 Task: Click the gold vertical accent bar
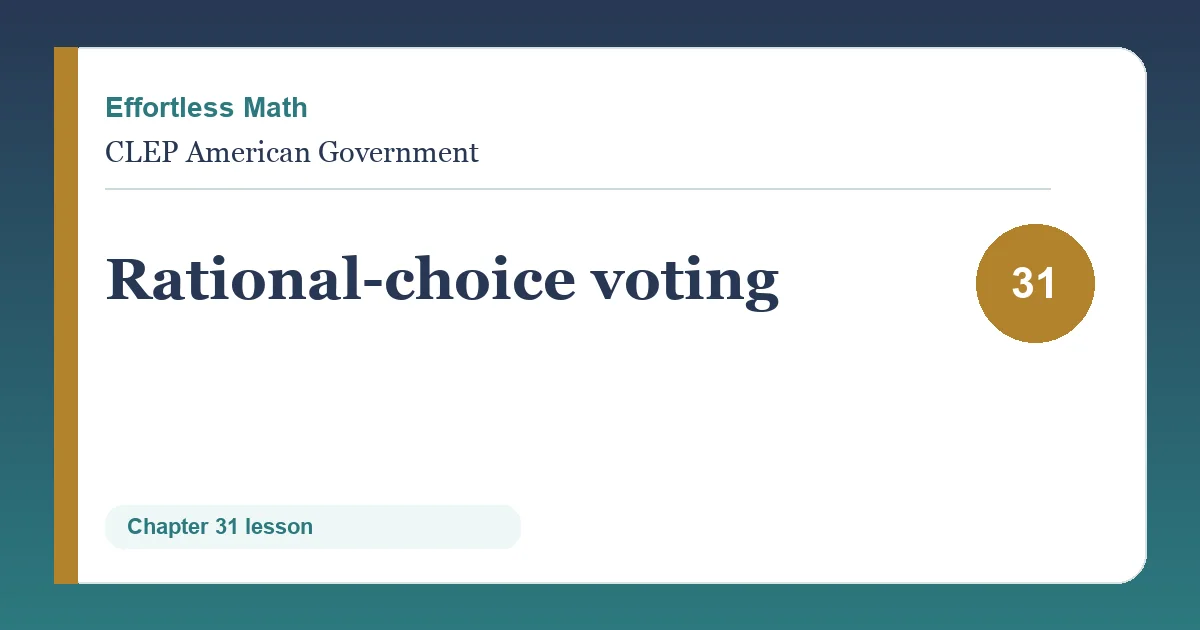coord(66,315)
